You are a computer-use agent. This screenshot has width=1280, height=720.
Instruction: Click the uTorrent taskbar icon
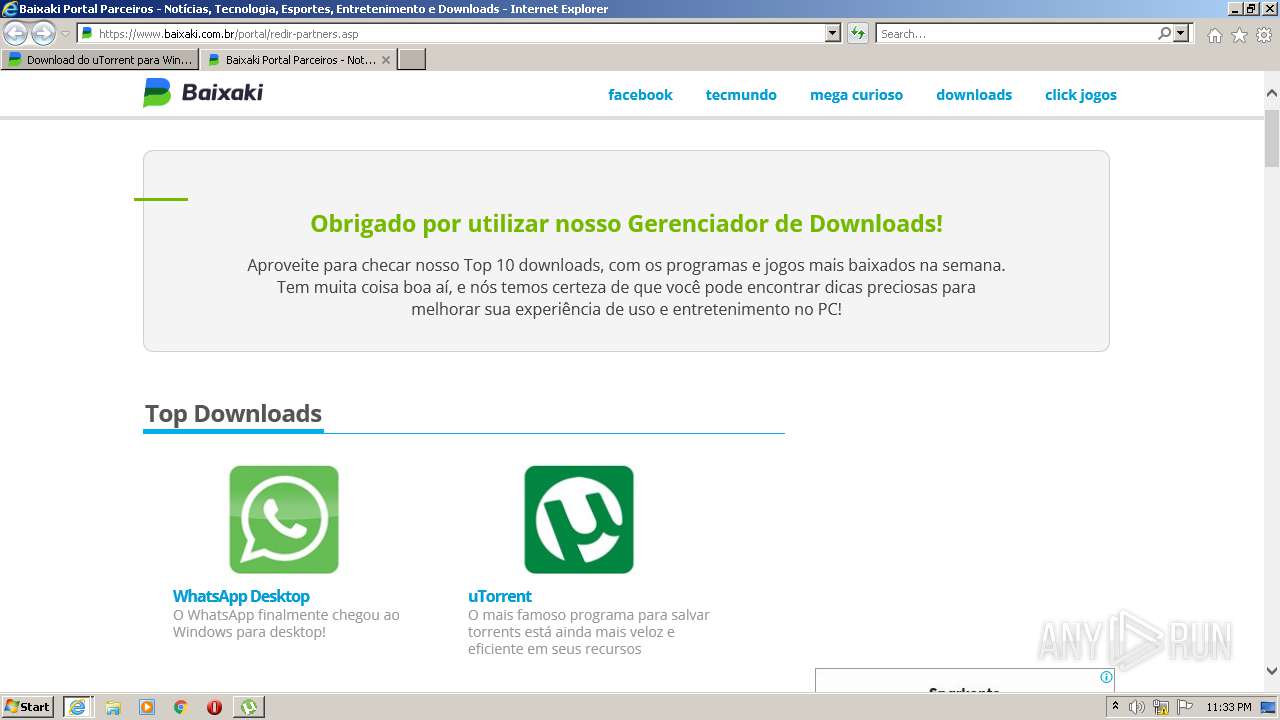click(248, 707)
